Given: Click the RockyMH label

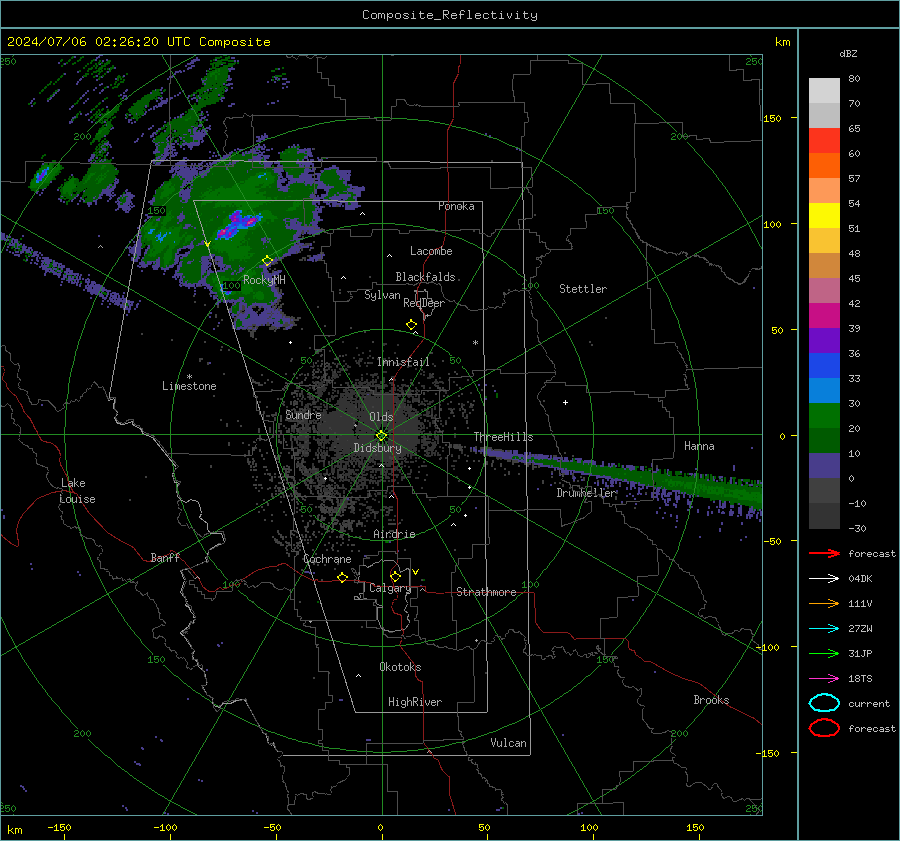Looking at the screenshot, I should click(x=264, y=280).
